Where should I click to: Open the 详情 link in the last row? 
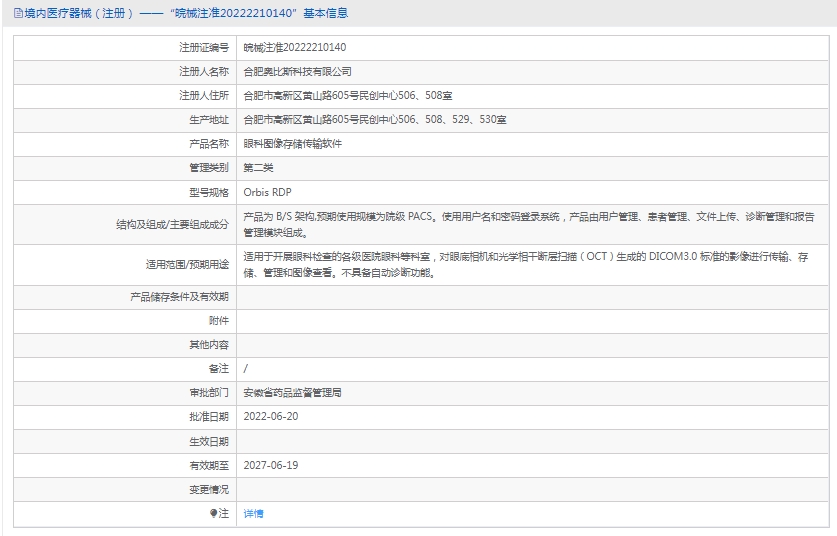253,513
